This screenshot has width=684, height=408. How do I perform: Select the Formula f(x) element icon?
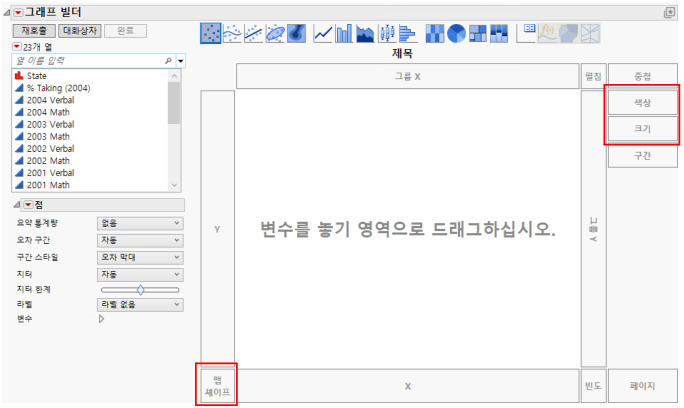click(547, 34)
